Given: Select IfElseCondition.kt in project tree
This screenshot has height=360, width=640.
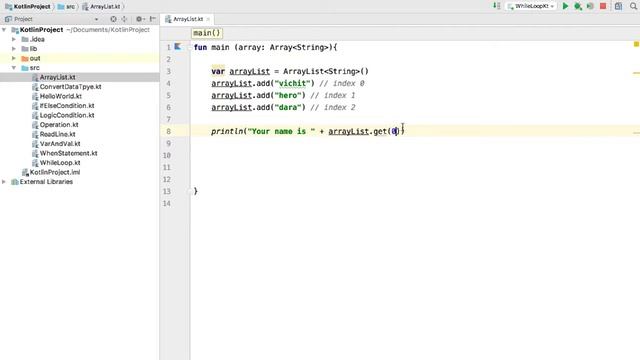Looking at the screenshot, I should (67, 106).
